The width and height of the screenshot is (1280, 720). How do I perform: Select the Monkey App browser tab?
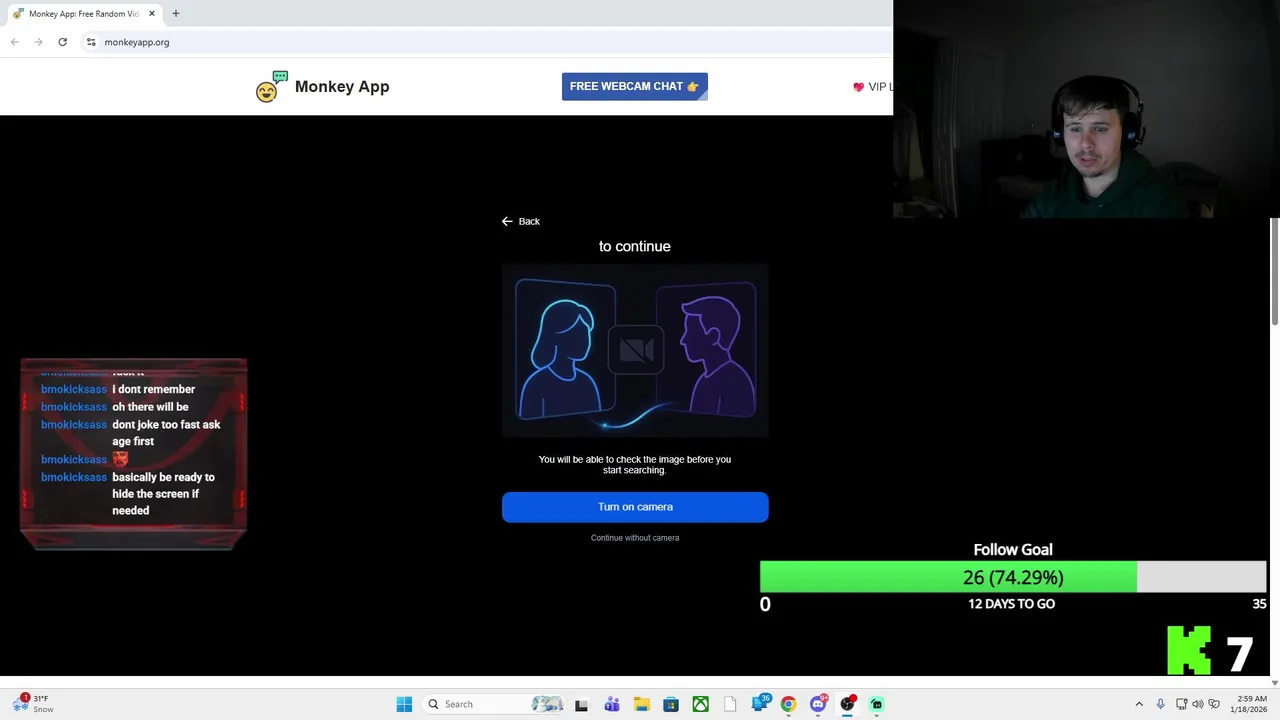84,14
